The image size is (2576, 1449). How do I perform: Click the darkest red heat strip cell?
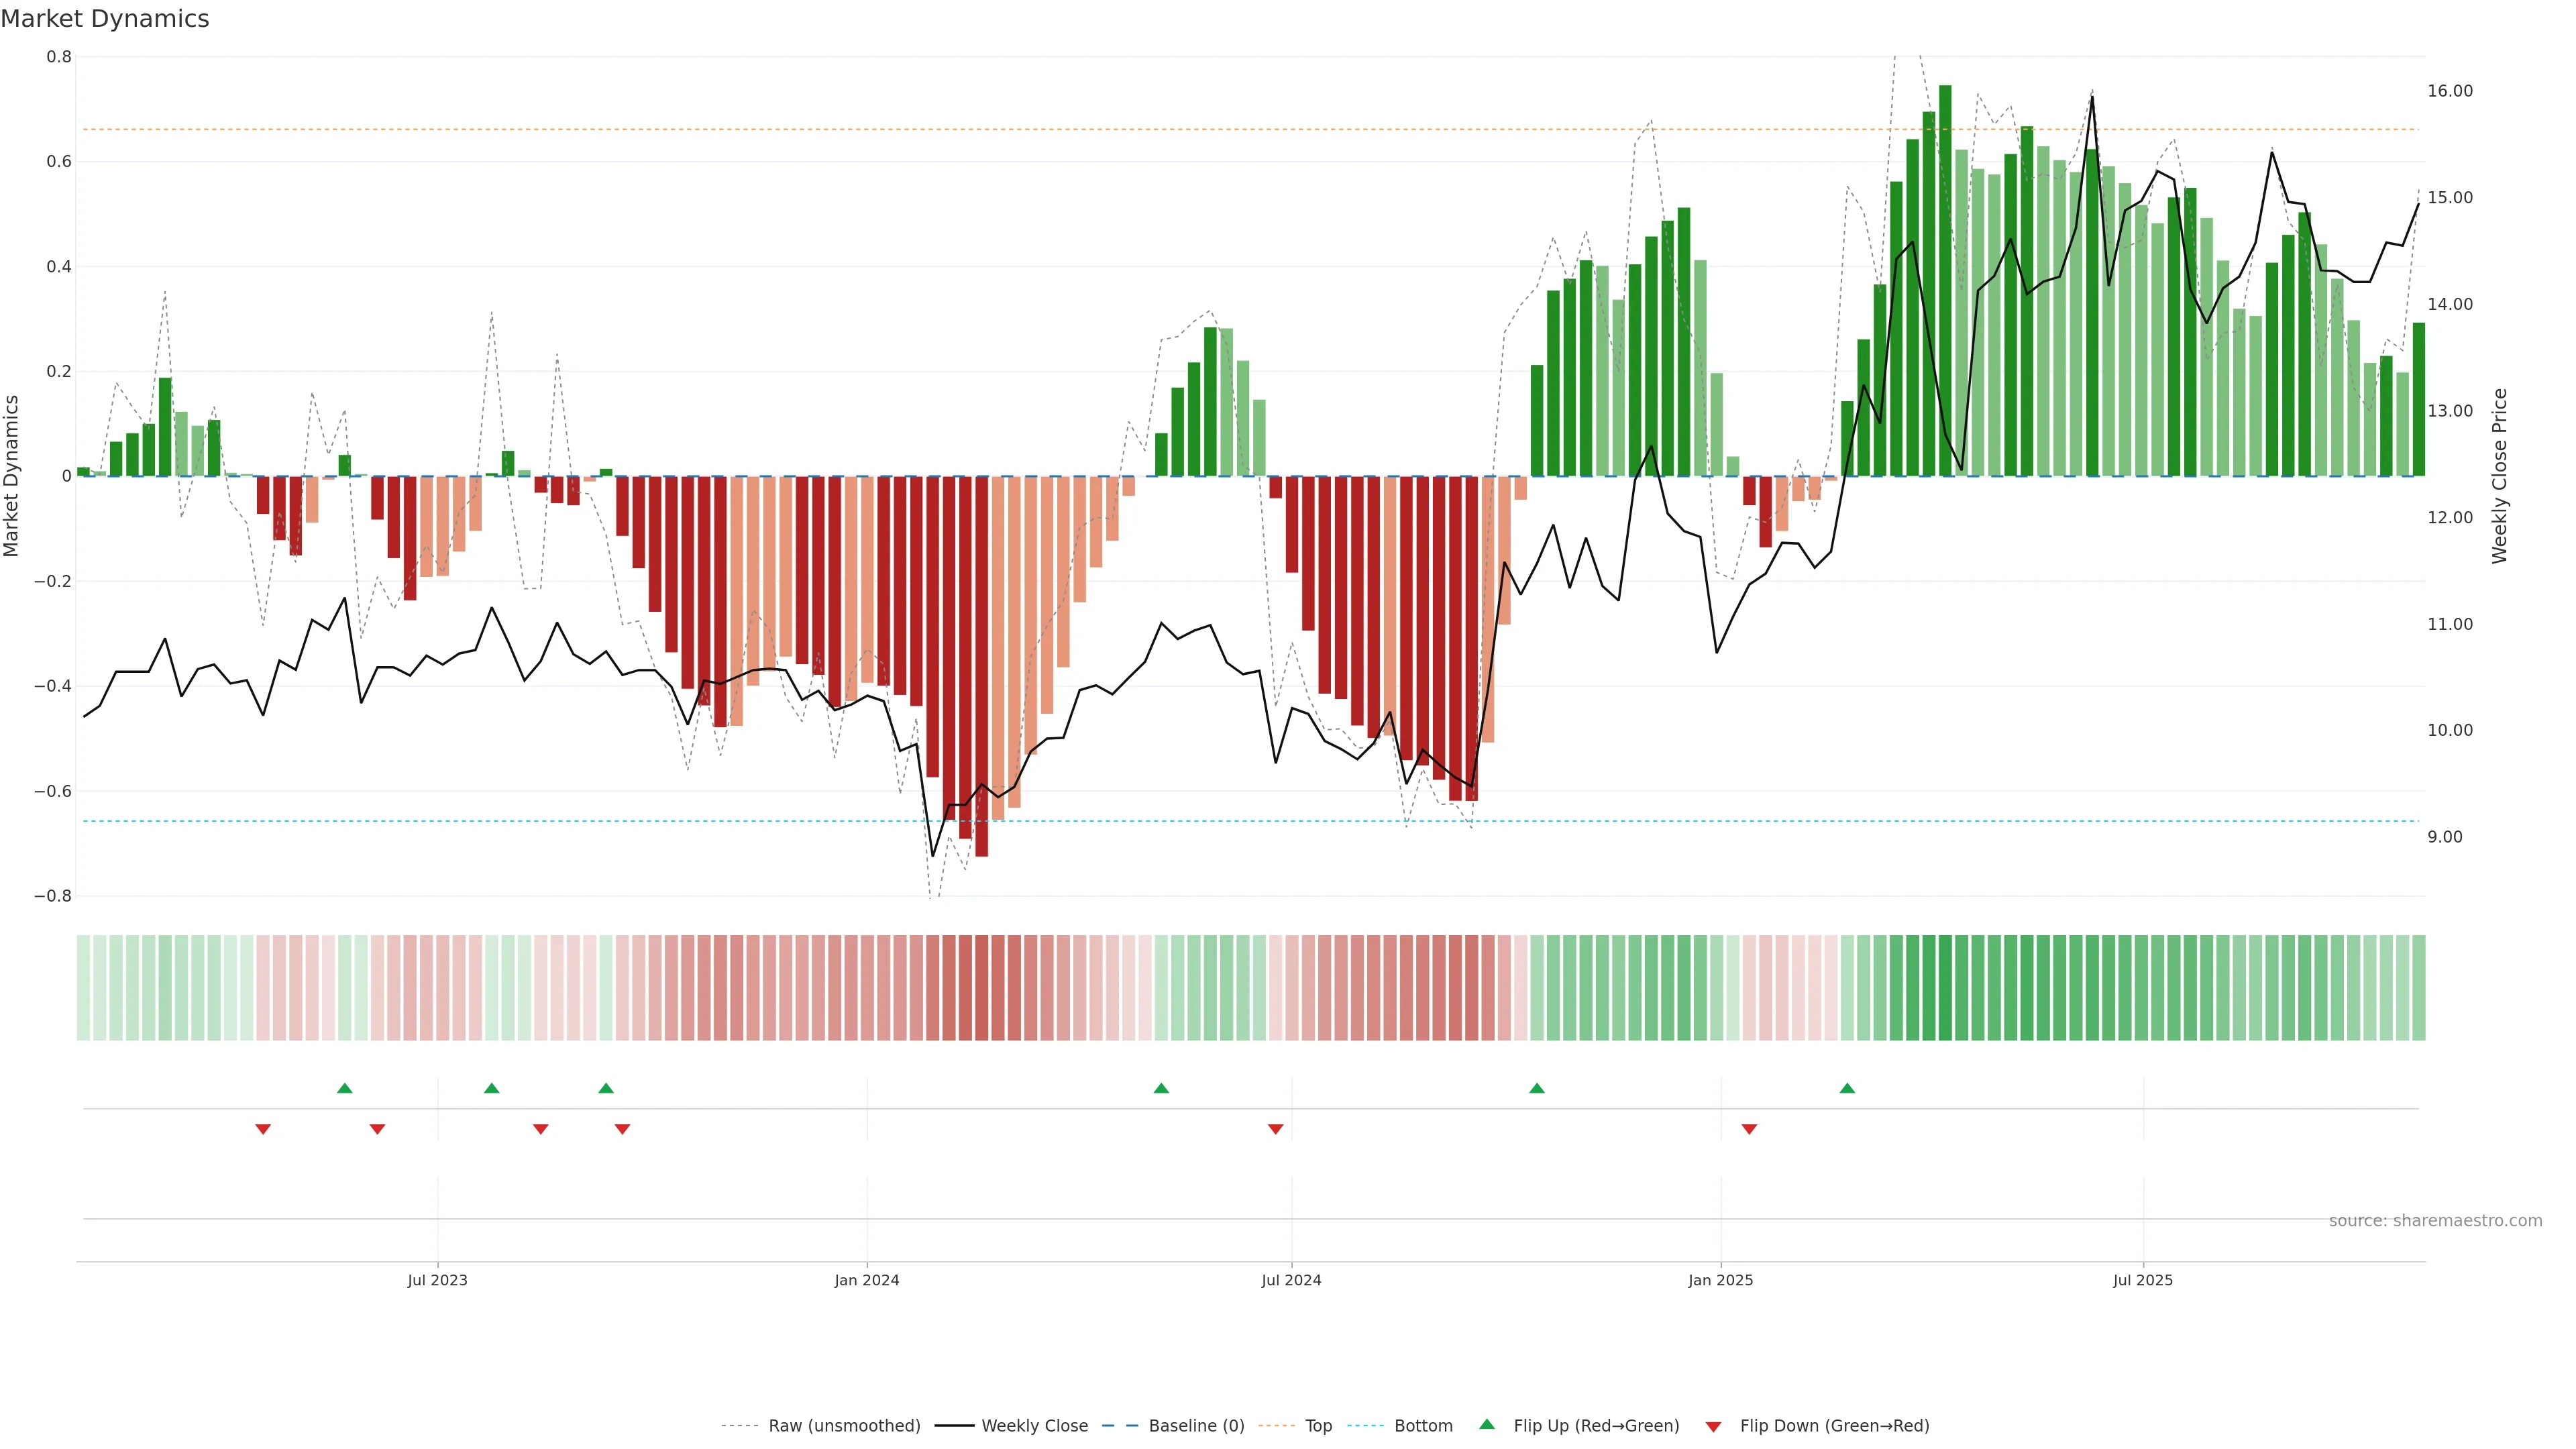981,988
